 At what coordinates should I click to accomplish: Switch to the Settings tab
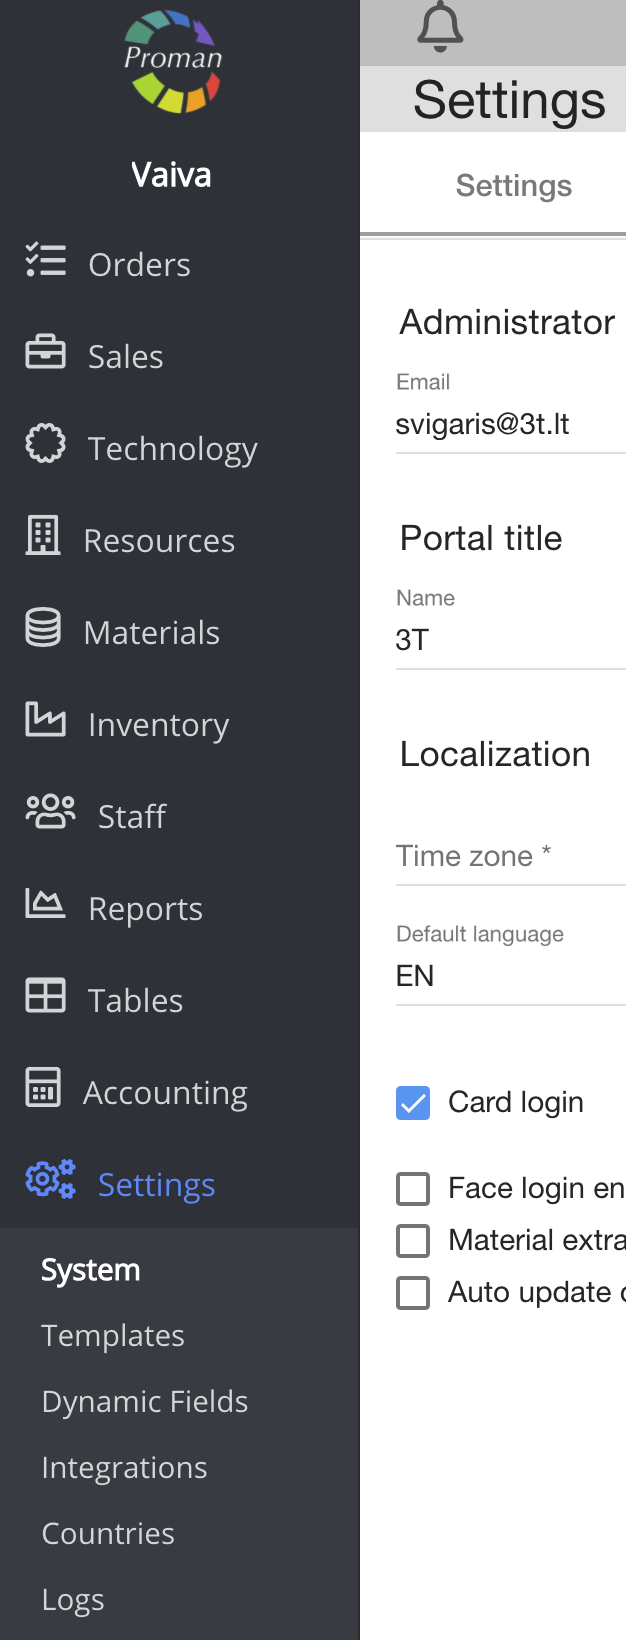[513, 186]
